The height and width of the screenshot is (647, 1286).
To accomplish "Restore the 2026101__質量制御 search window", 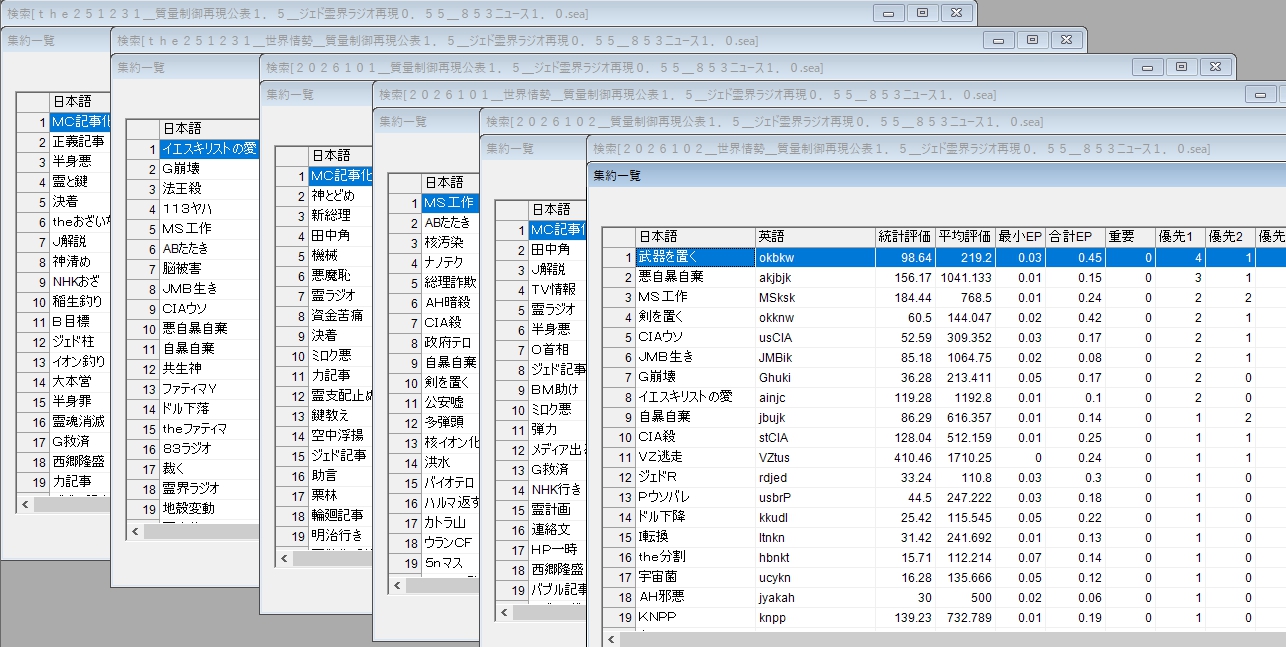I will [1182, 67].
